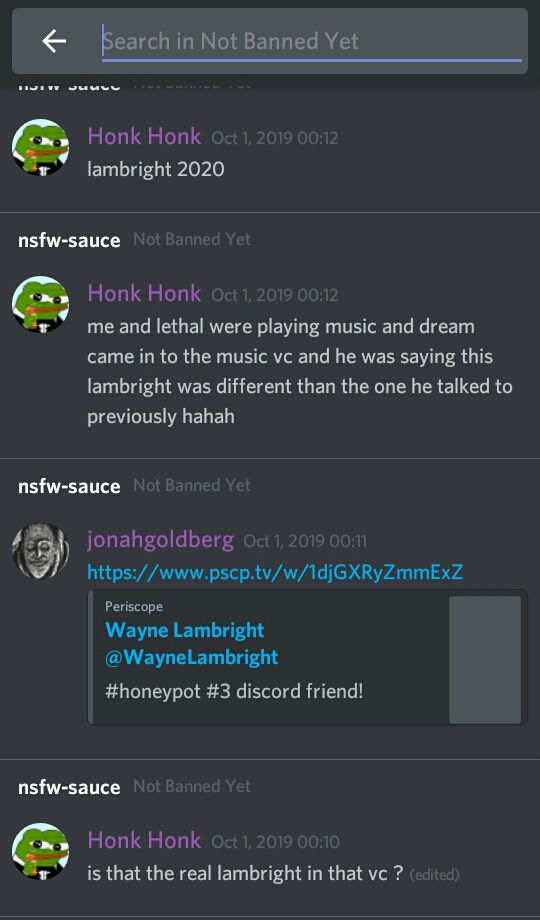This screenshot has height=920, width=540.
Task: Tap the back arrow icon
Action: [x=54, y=41]
